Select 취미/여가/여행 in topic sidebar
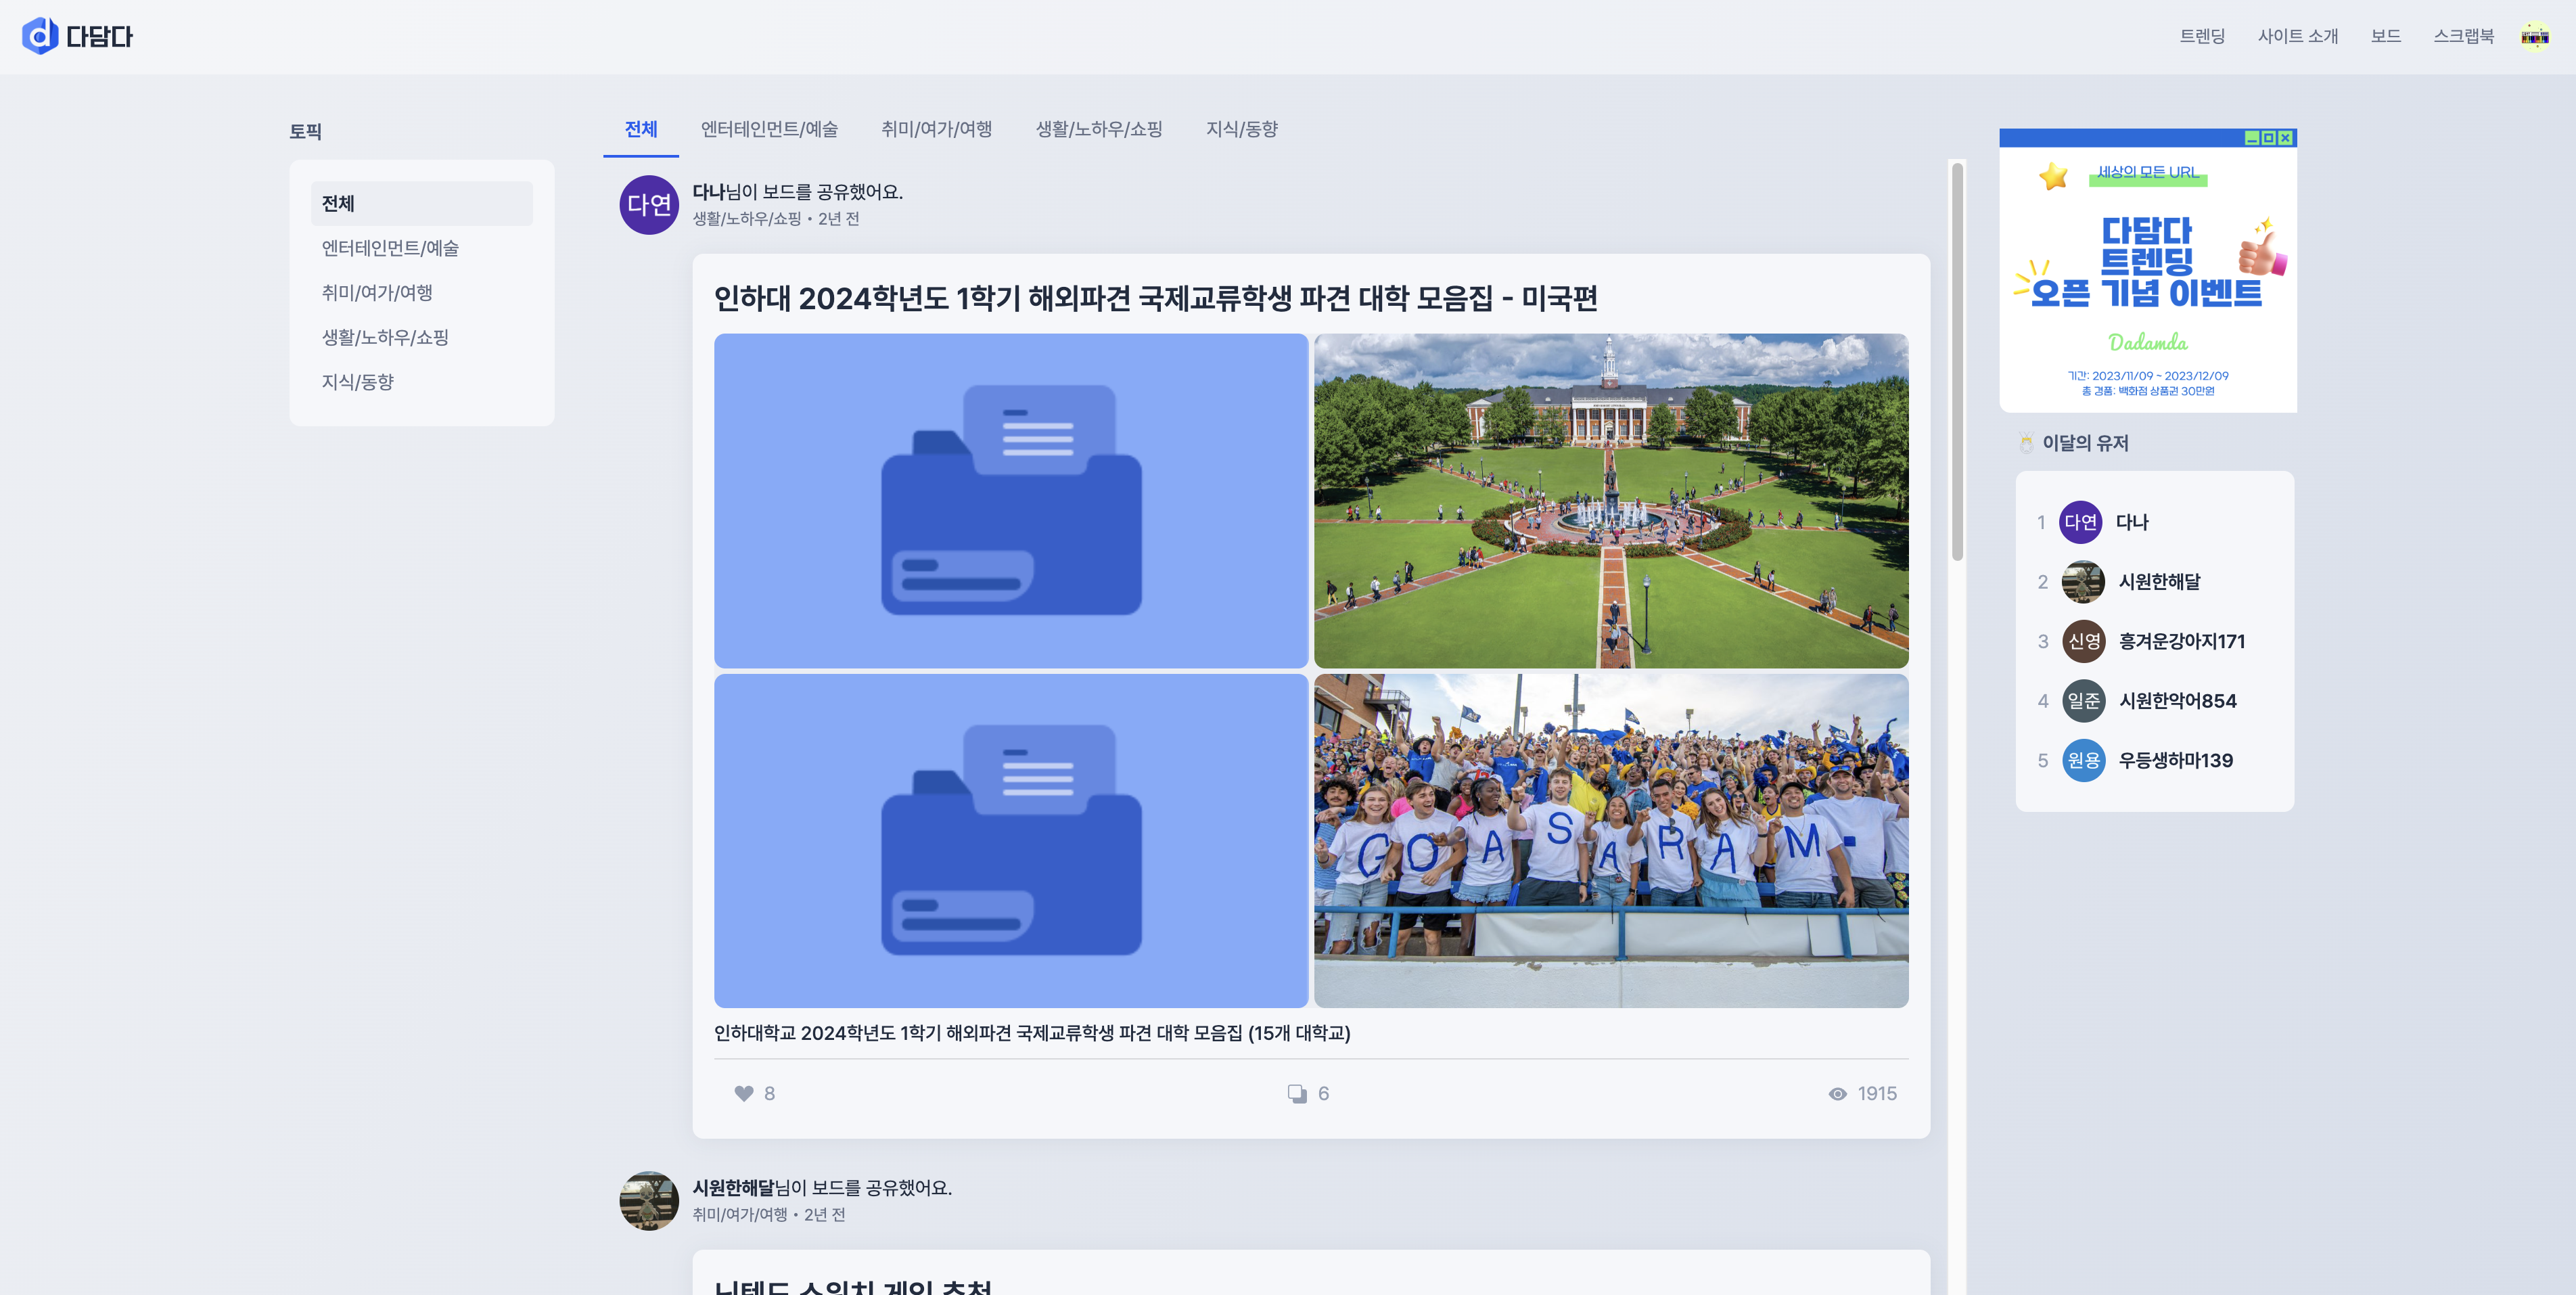The height and width of the screenshot is (1295, 2576). click(x=377, y=292)
